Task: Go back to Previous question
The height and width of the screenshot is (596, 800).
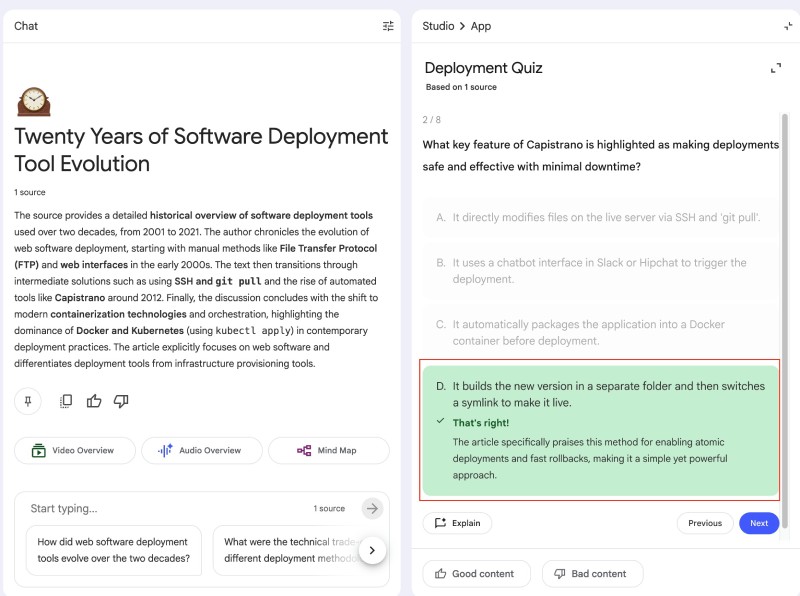Action: [x=705, y=523]
